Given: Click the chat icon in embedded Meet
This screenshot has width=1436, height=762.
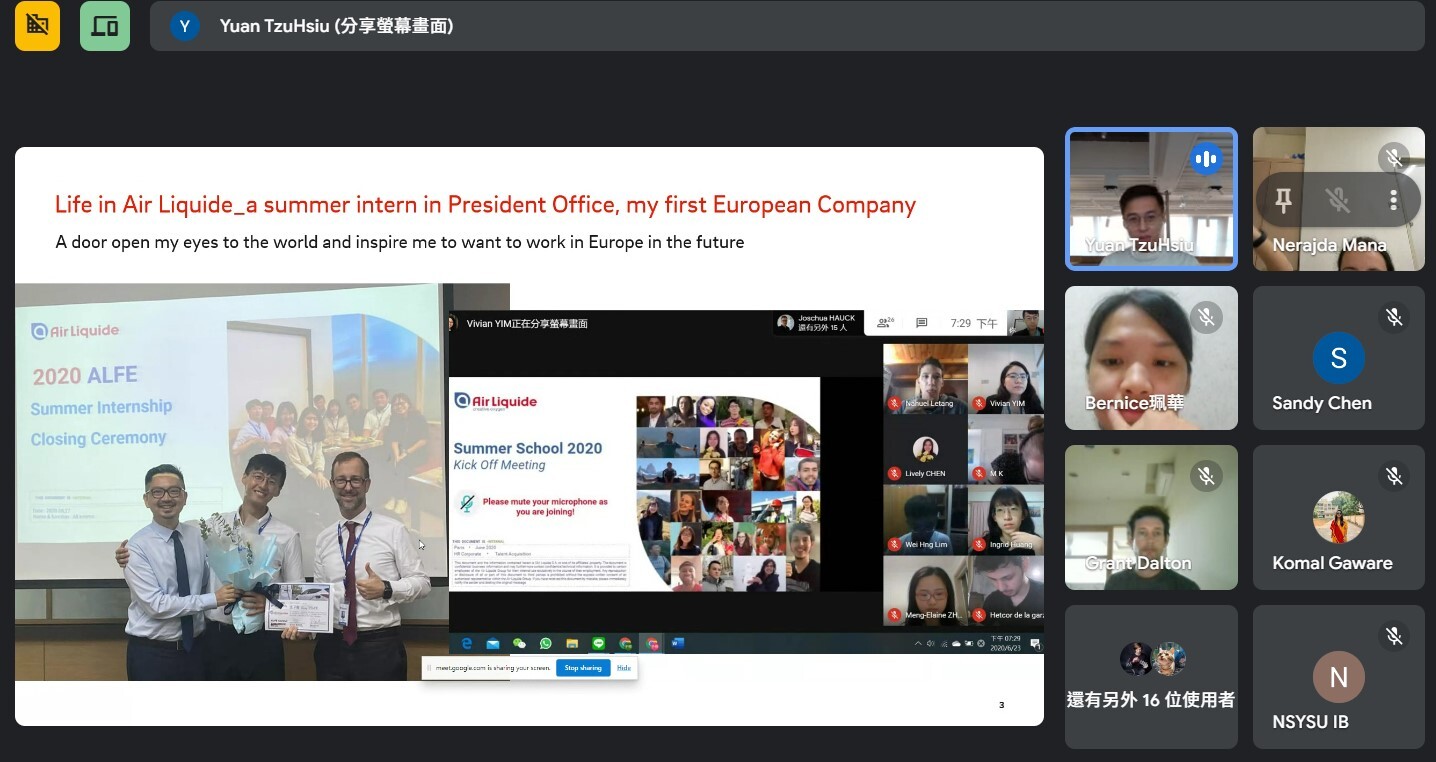Looking at the screenshot, I should 922,323.
